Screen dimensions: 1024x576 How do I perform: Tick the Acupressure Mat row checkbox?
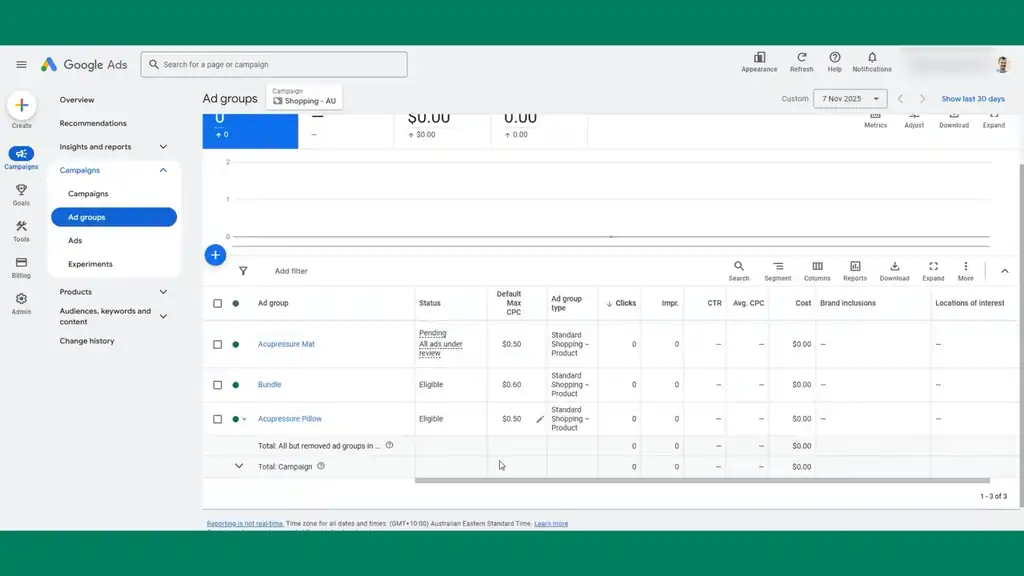coord(217,344)
